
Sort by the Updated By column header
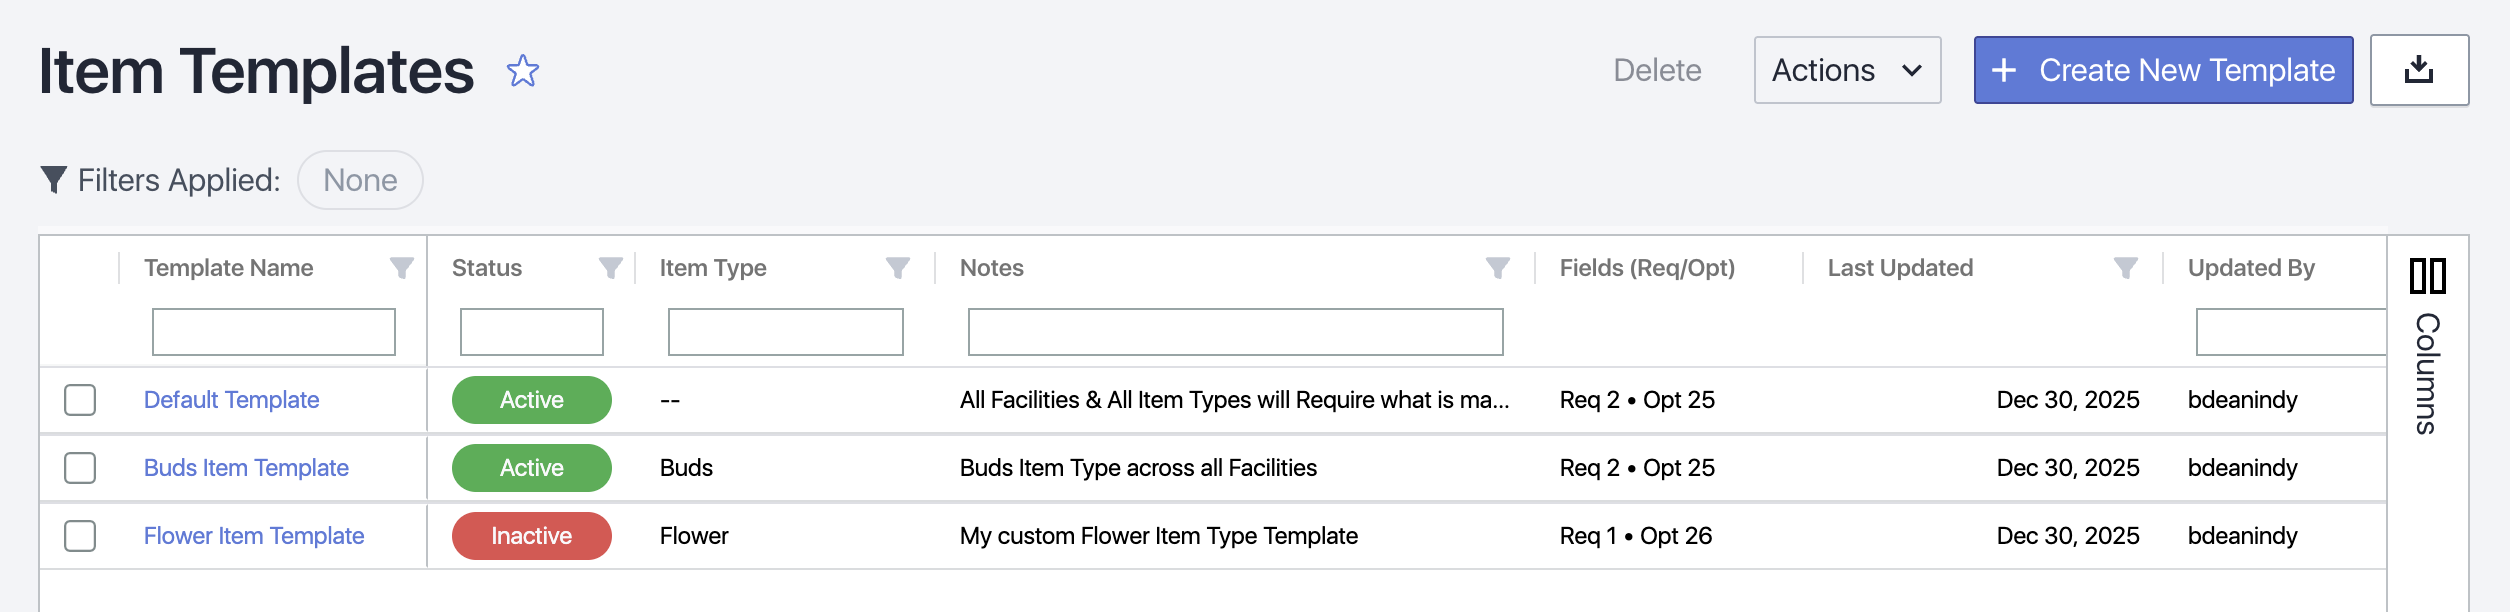2250,268
